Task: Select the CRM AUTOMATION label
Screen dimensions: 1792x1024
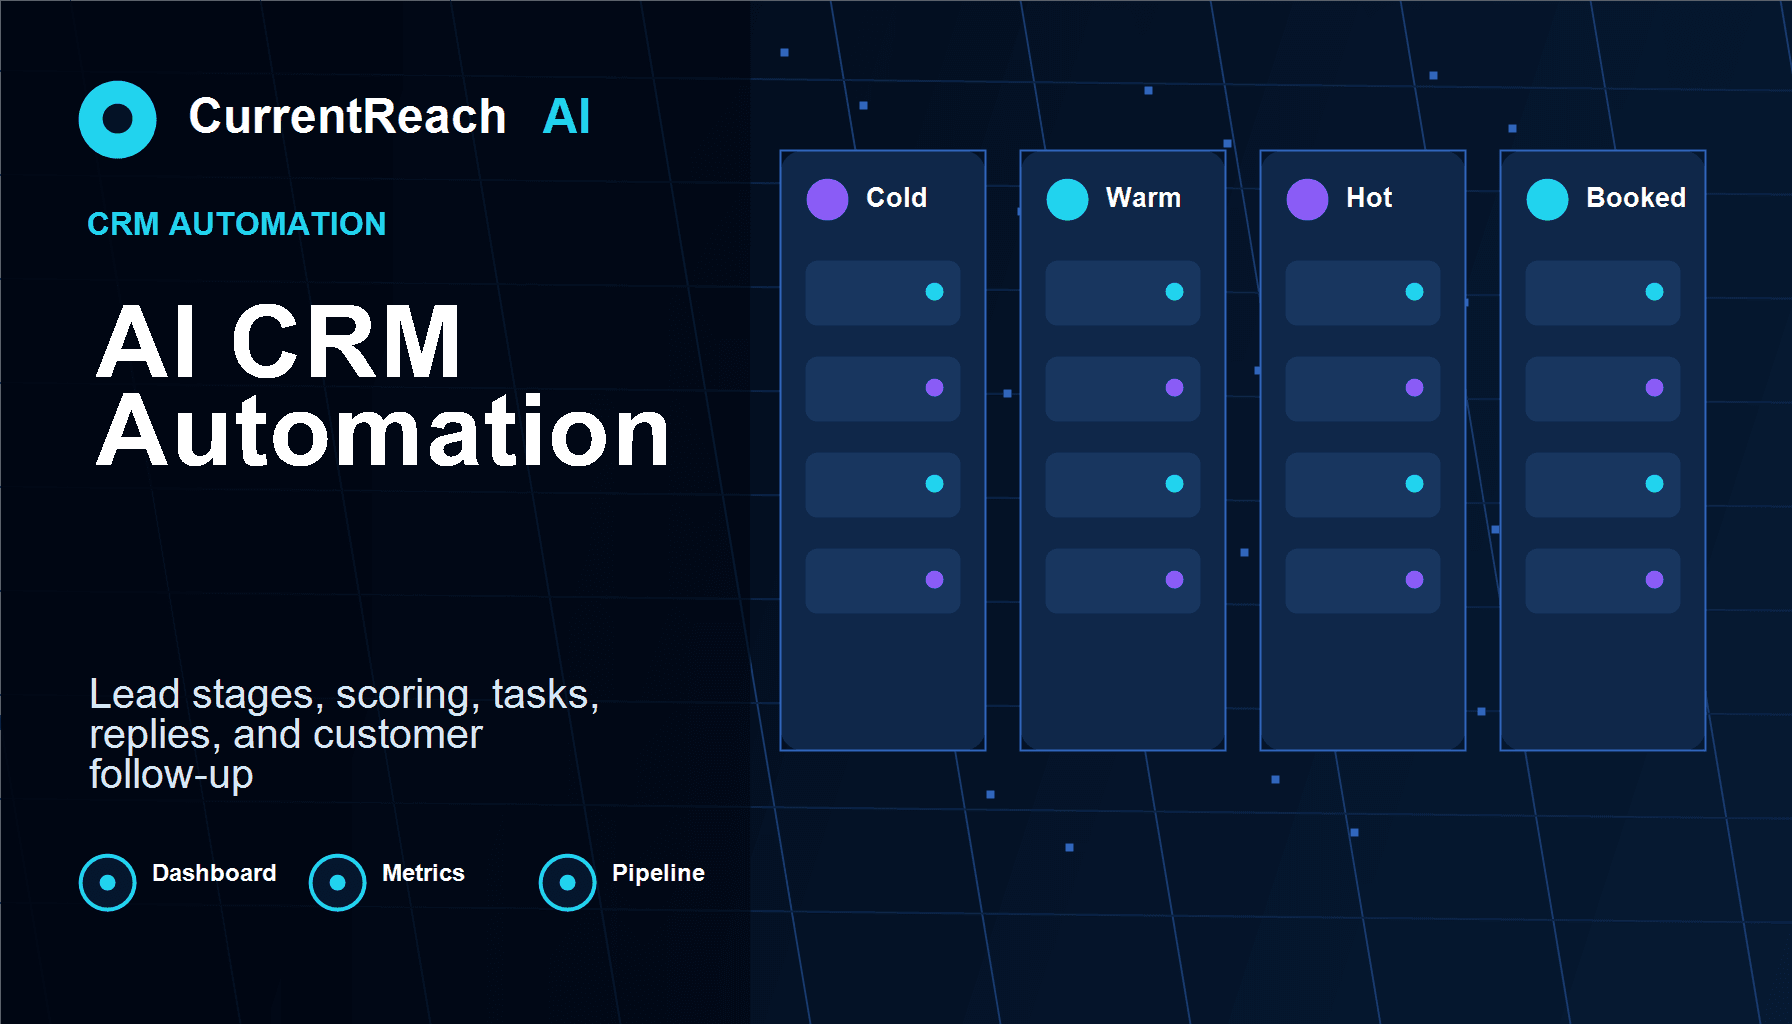Action: (236, 224)
